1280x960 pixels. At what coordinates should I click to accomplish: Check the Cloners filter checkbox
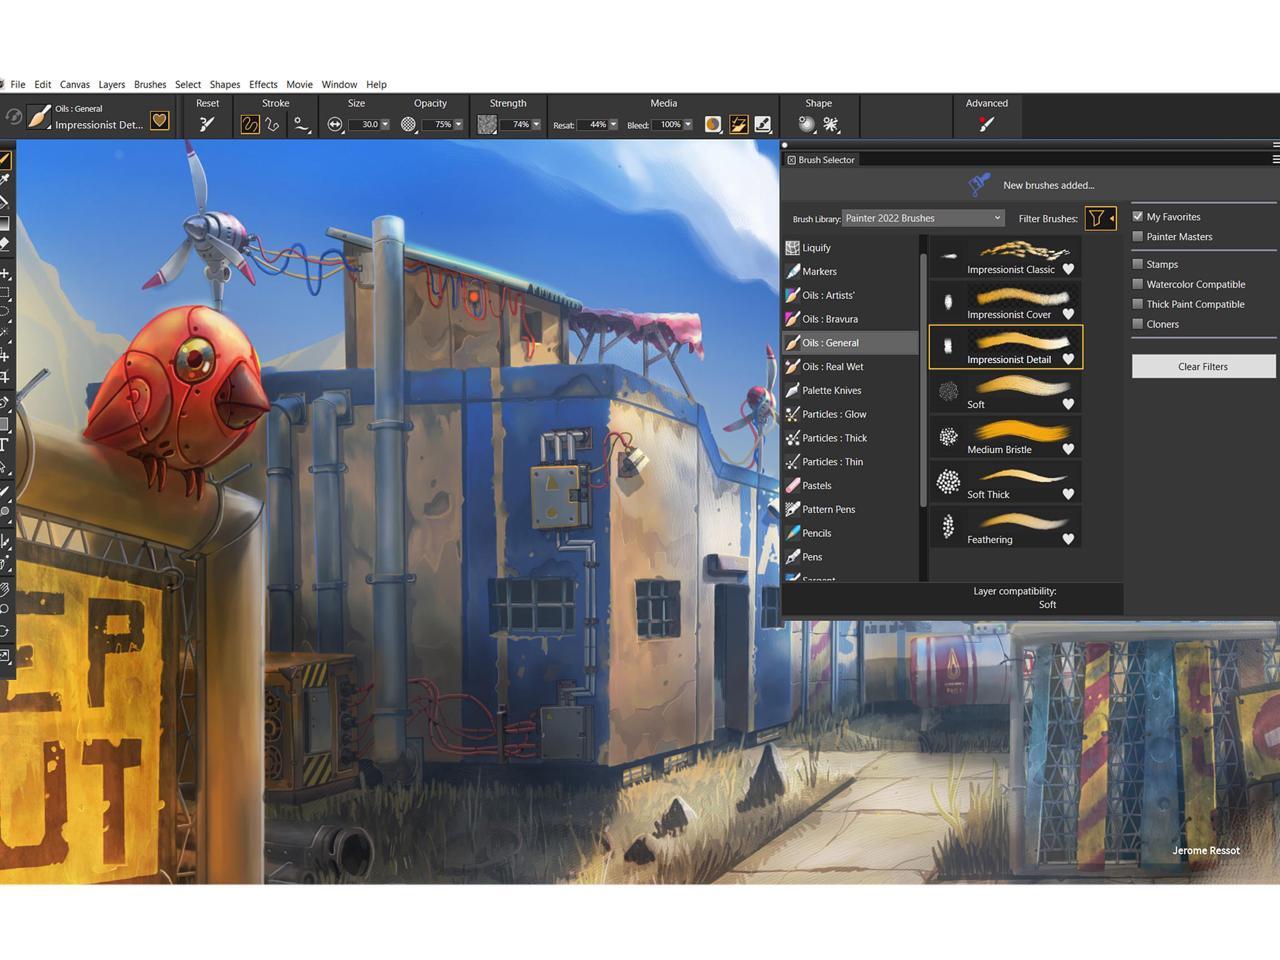tap(1138, 324)
